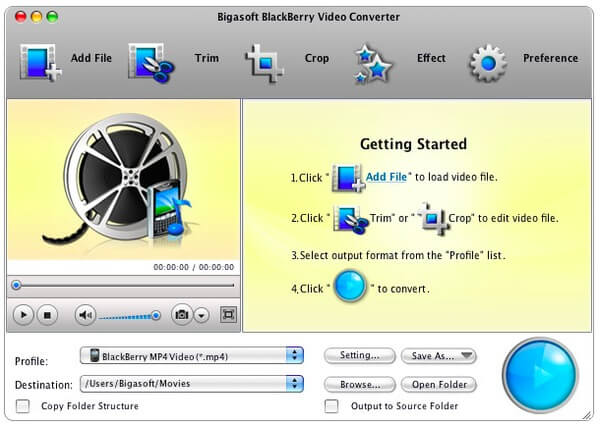Click the Open Folder button
Image resolution: width=600 pixels, height=425 pixels.
pos(439,384)
